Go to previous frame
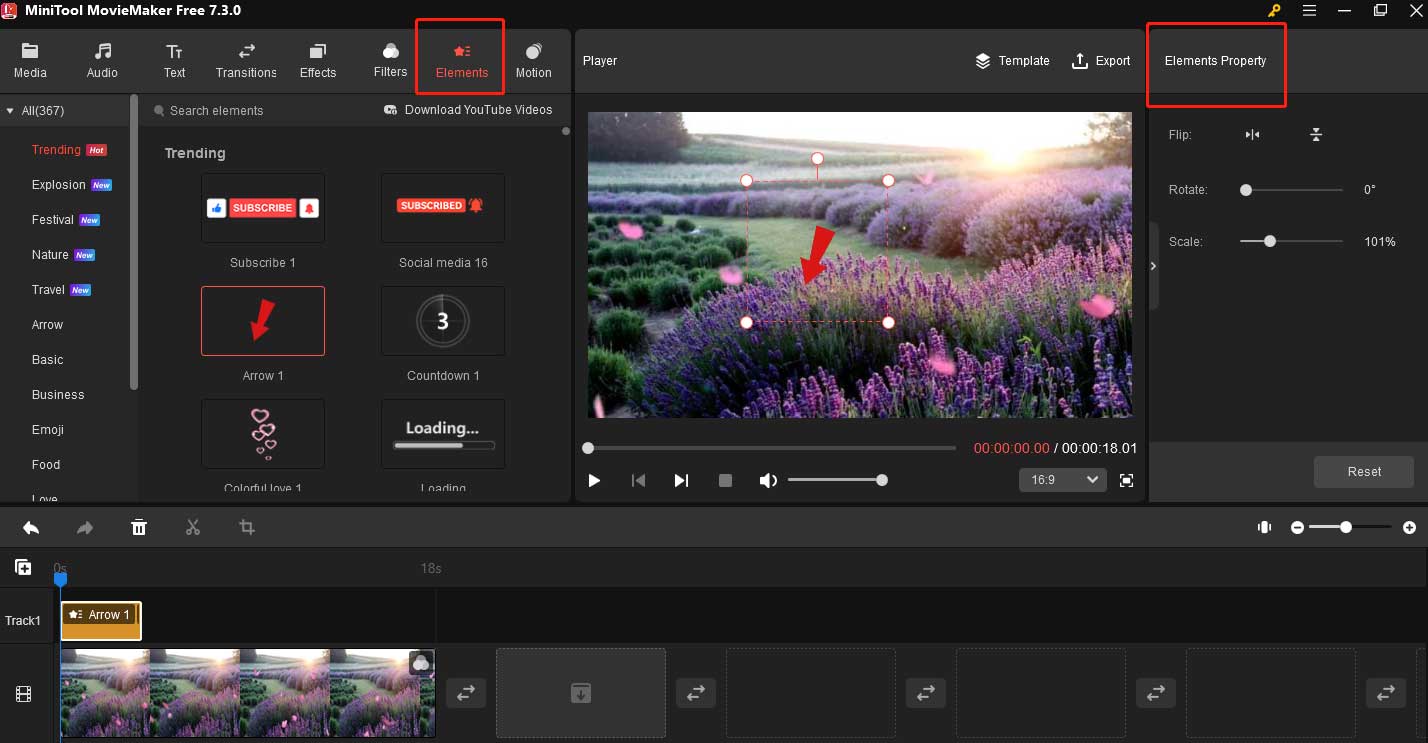The height and width of the screenshot is (743, 1428). coord(638,481)
